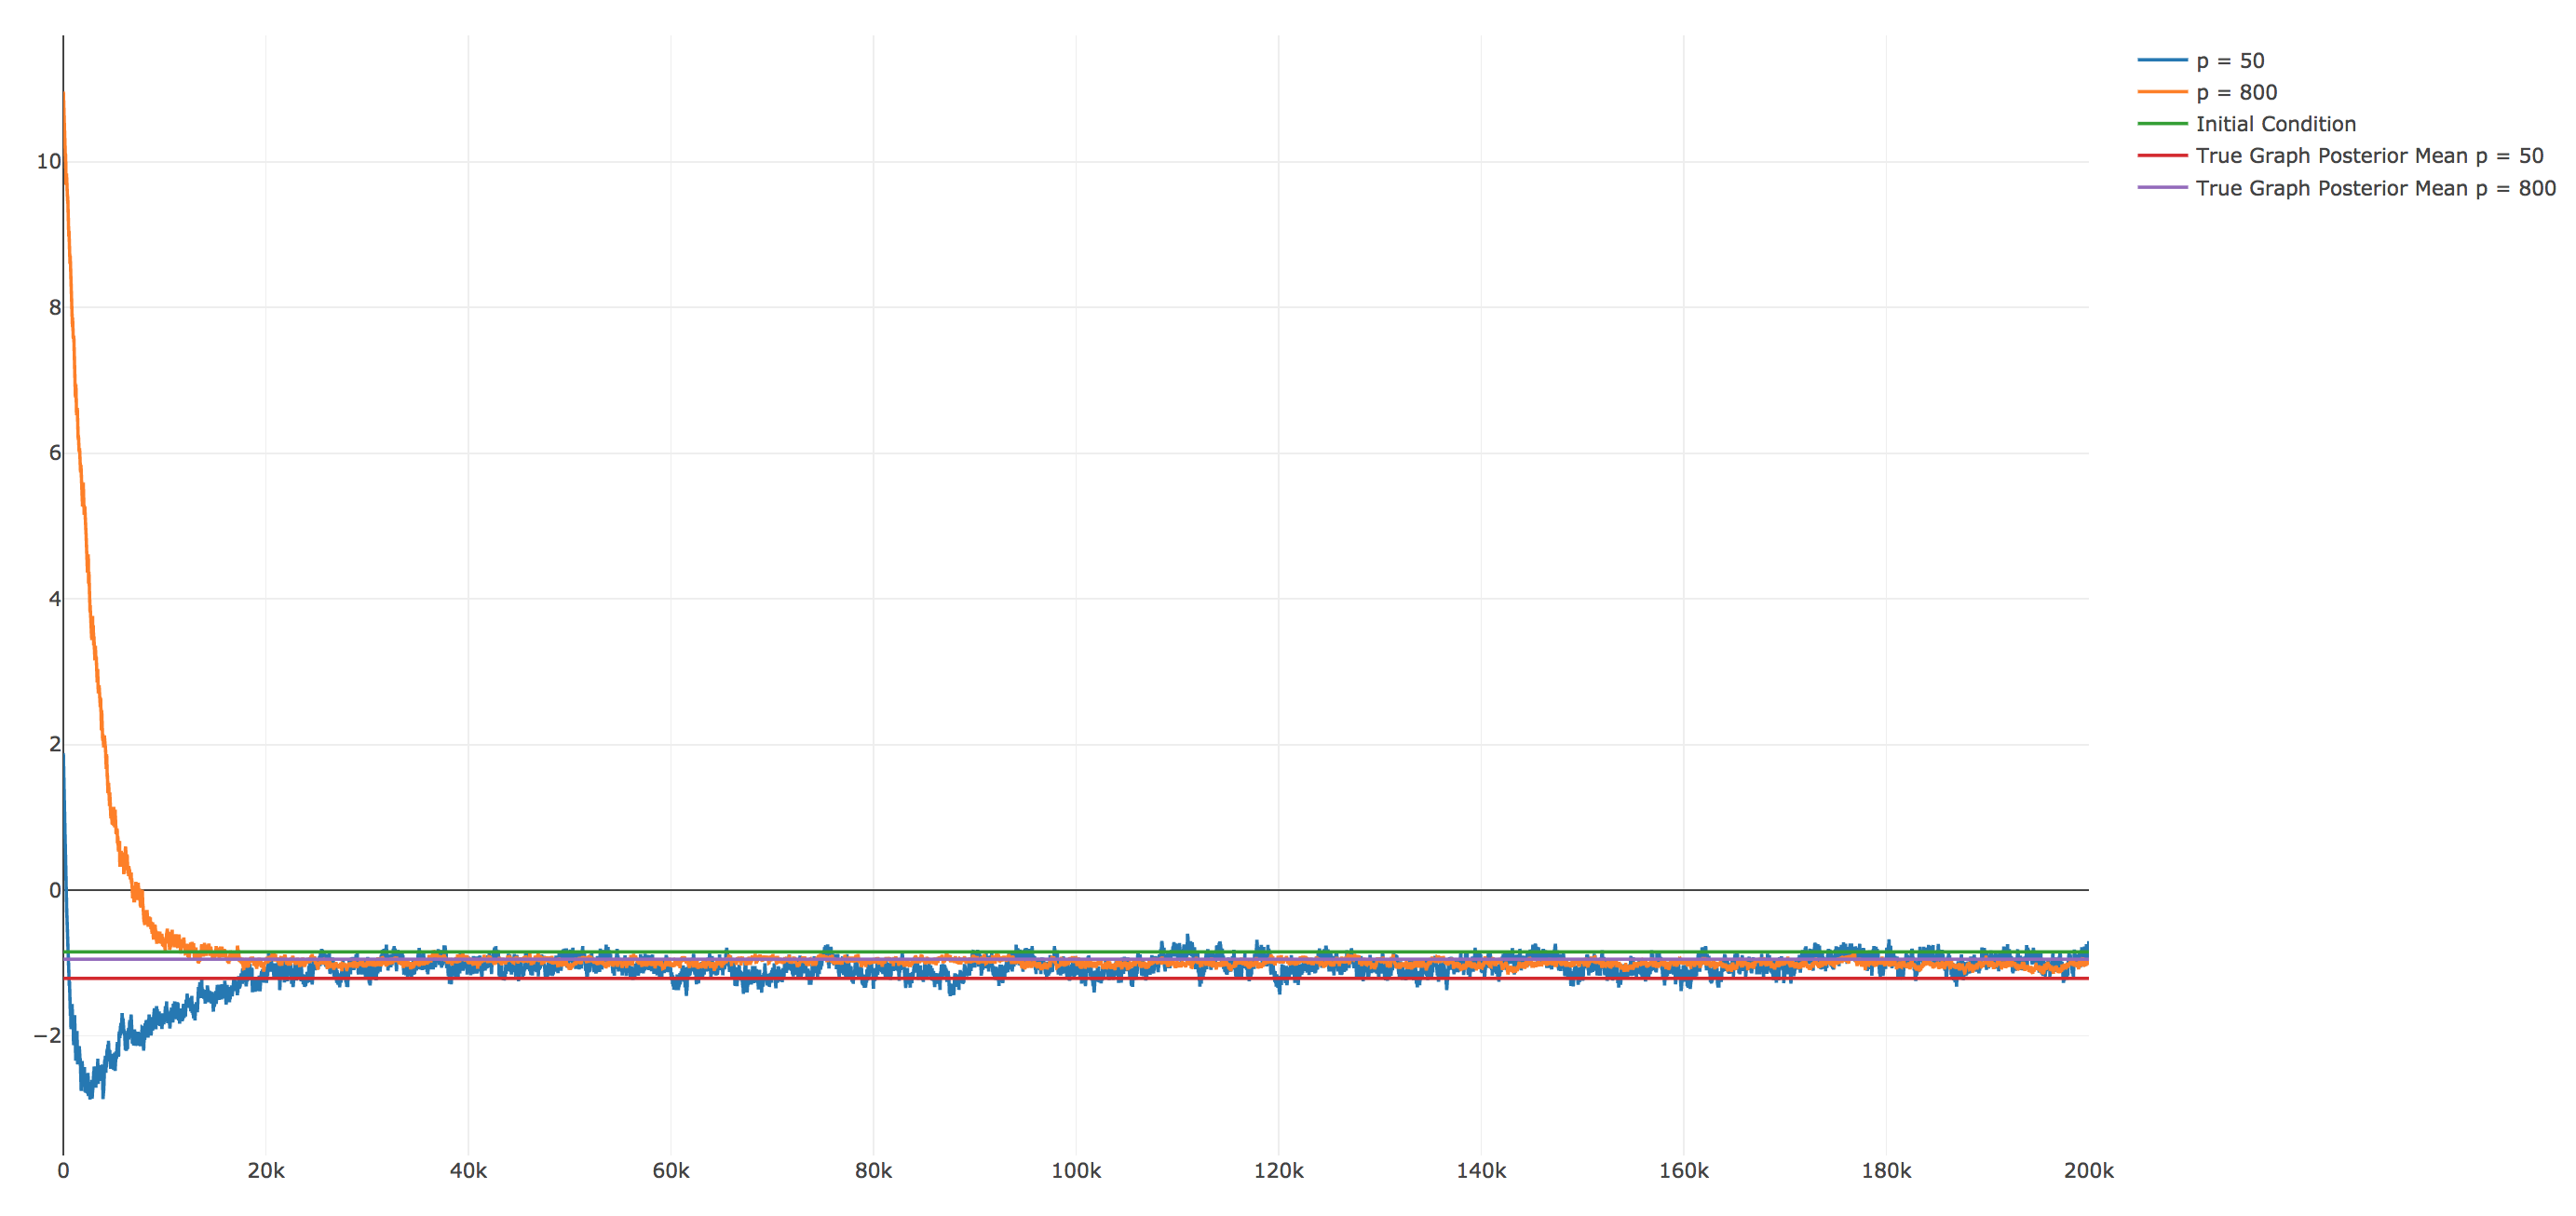Viewport: 2576px width, 1216px height.
Task: Click the 10 y-axis tick label
Action: click(48, 162)
